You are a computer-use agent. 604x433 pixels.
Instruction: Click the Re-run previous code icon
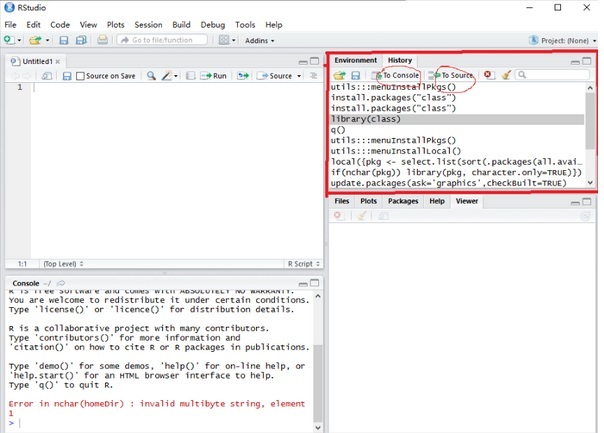tap(244, 76)
